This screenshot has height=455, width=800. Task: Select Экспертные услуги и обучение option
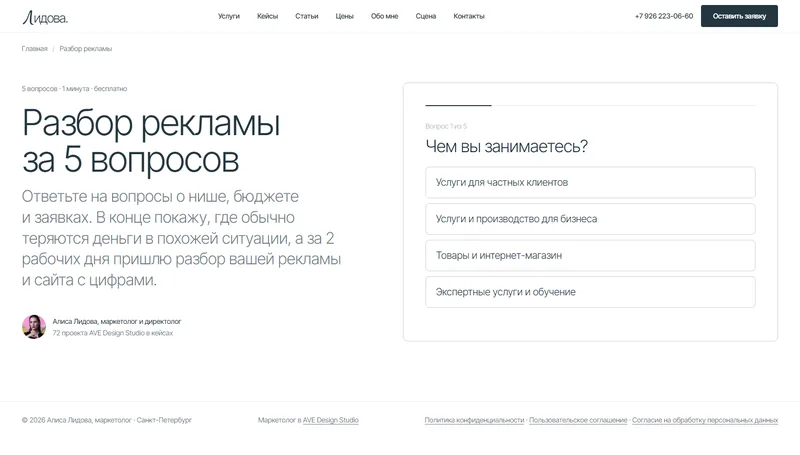[x=590, y=292]
